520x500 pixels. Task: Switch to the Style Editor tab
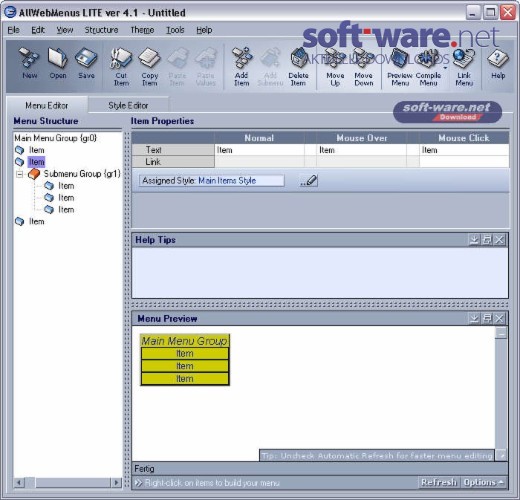[128, 105]
